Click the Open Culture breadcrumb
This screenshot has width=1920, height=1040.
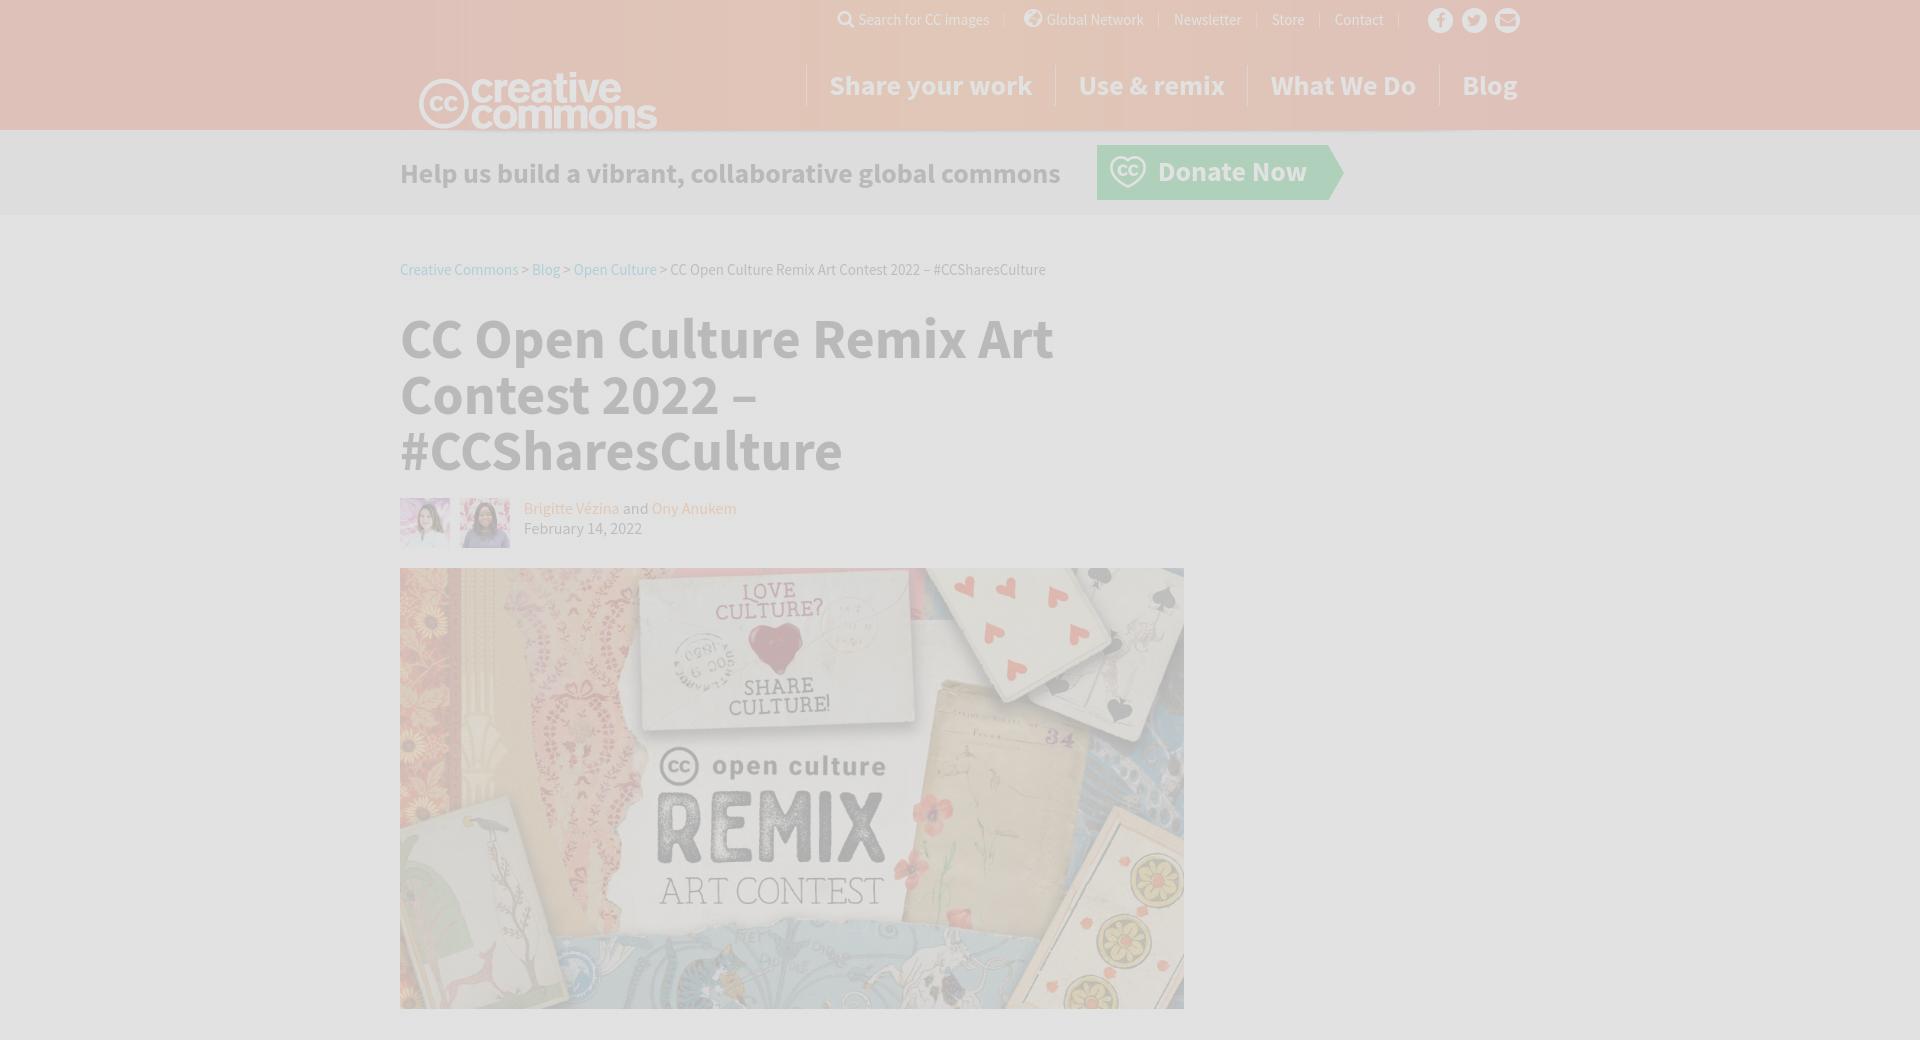[615, 270]
